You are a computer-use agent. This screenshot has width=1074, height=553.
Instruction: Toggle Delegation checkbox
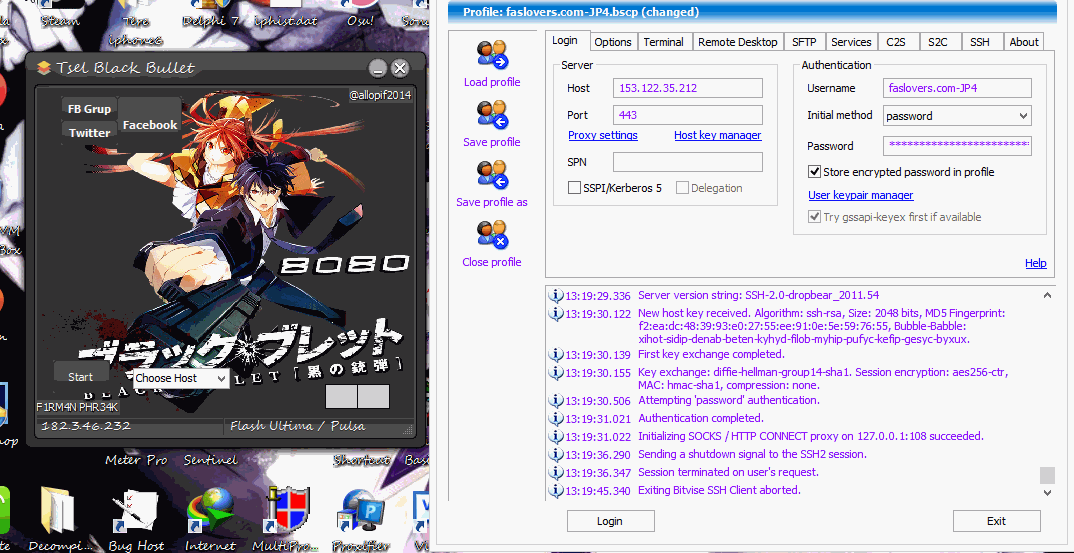682,188
